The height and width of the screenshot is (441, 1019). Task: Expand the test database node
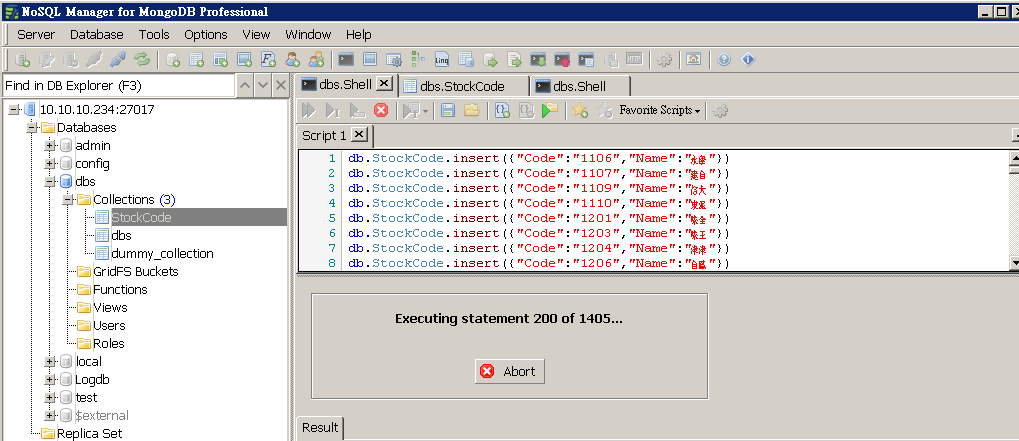click(x=49, y=397)
